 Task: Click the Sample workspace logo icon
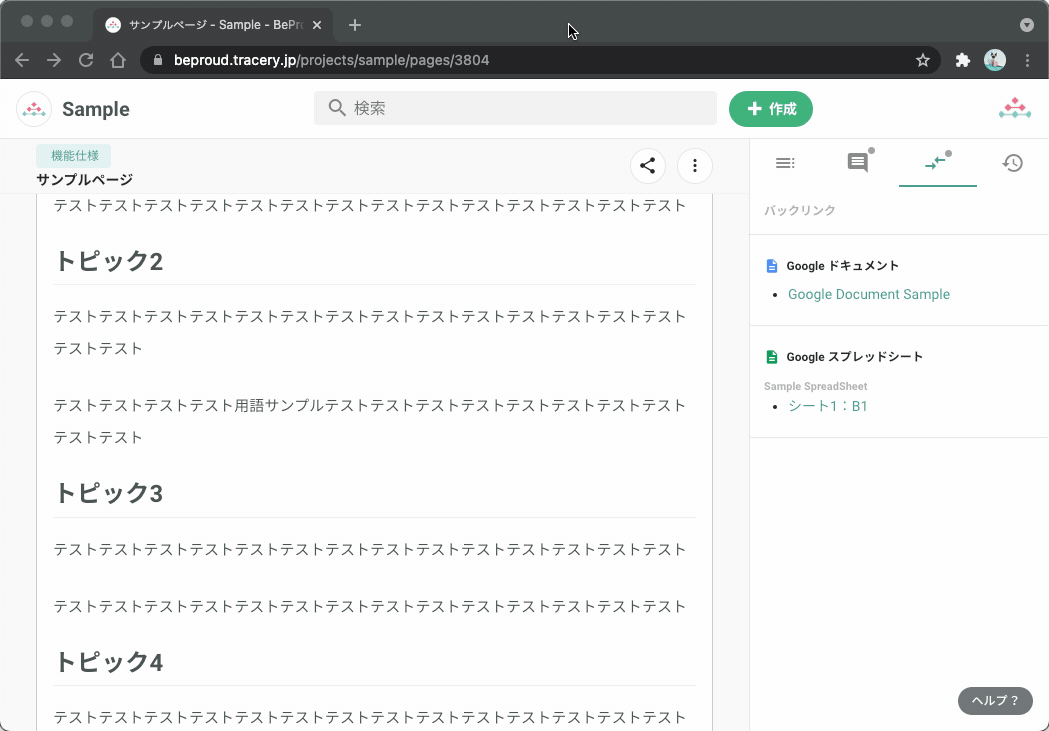click(x=33, y=108)
